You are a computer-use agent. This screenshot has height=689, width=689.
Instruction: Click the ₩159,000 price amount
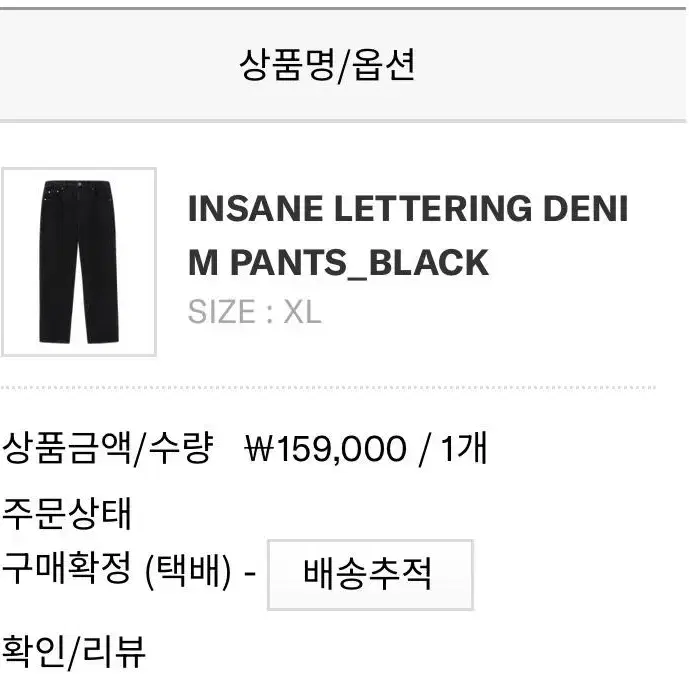pyautogui.click(x=325, y=449)
